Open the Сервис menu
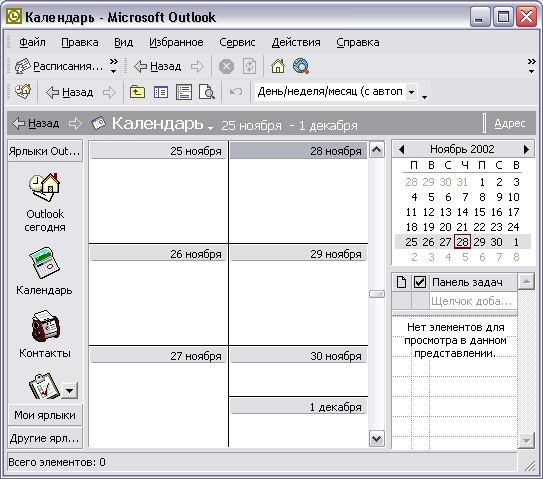This screenshot has width=543, height=479. (237, 42)
